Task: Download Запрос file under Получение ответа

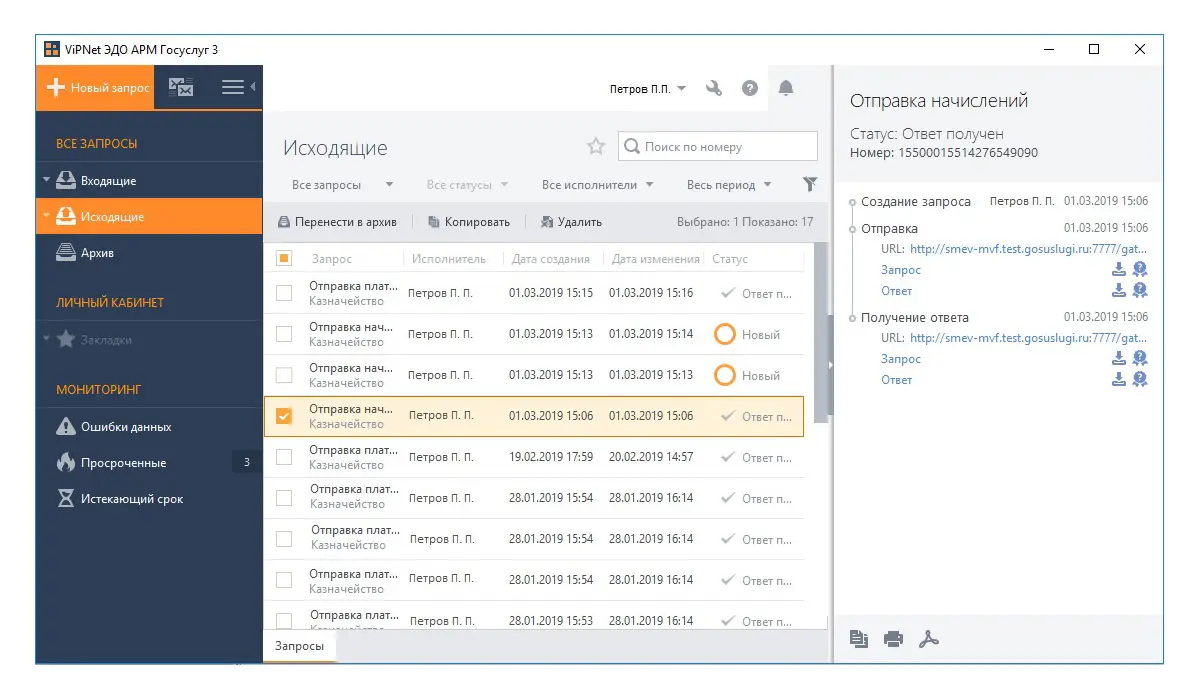Action: click(1119, 358)
